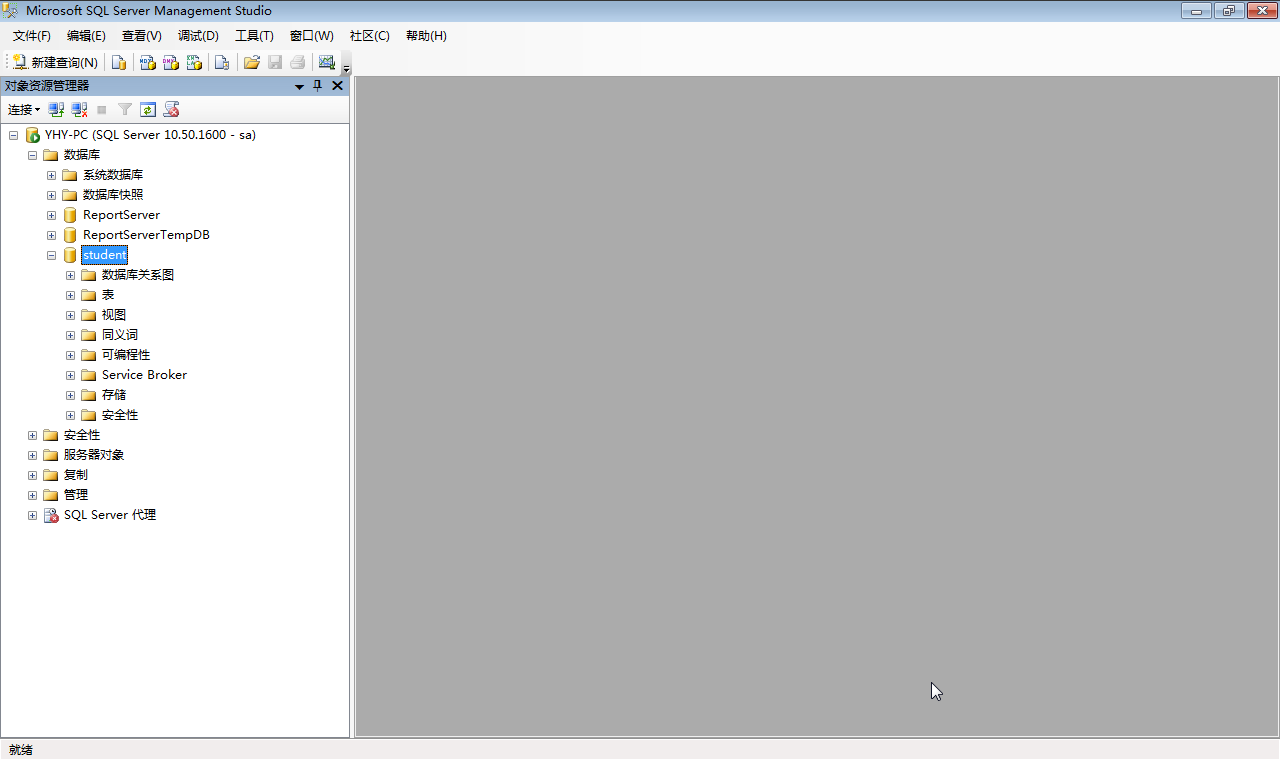Select the ReportServer database cylinder icon

70,215
